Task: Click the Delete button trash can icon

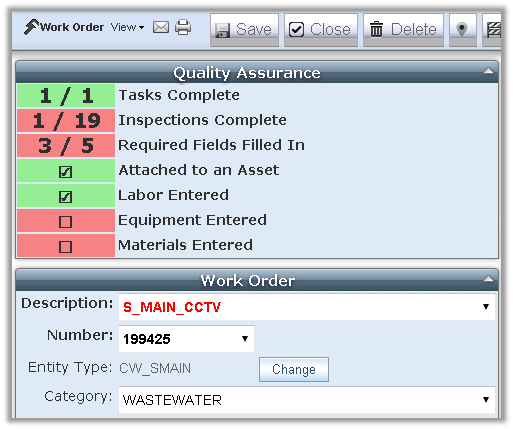Action: (377, 29)
